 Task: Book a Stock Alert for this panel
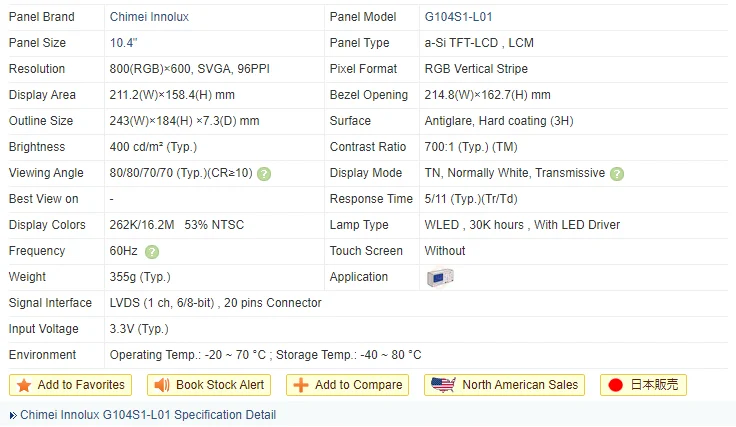click(209, 385)
